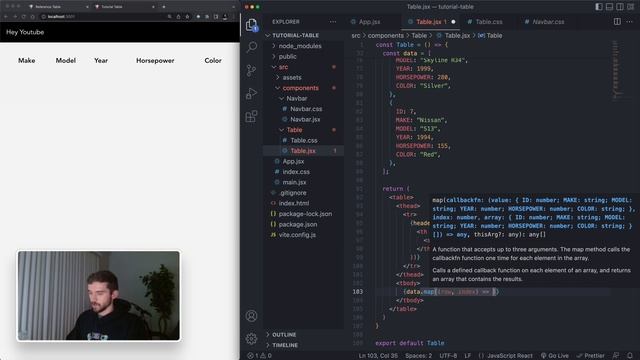640x360 pixels.
Task: Reload the browser page
Action: (24, 17)
